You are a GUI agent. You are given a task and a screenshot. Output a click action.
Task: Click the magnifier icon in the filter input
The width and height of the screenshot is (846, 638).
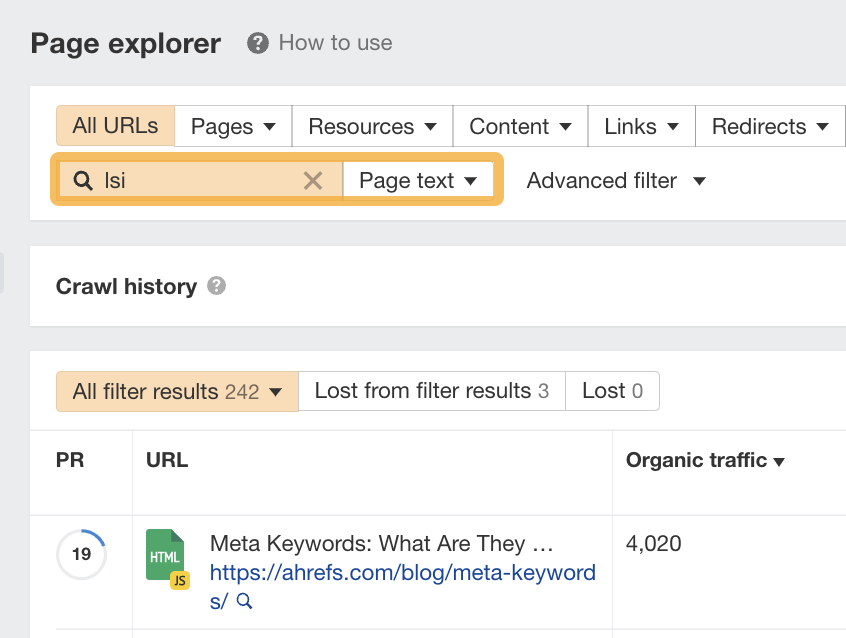point(81,180)
